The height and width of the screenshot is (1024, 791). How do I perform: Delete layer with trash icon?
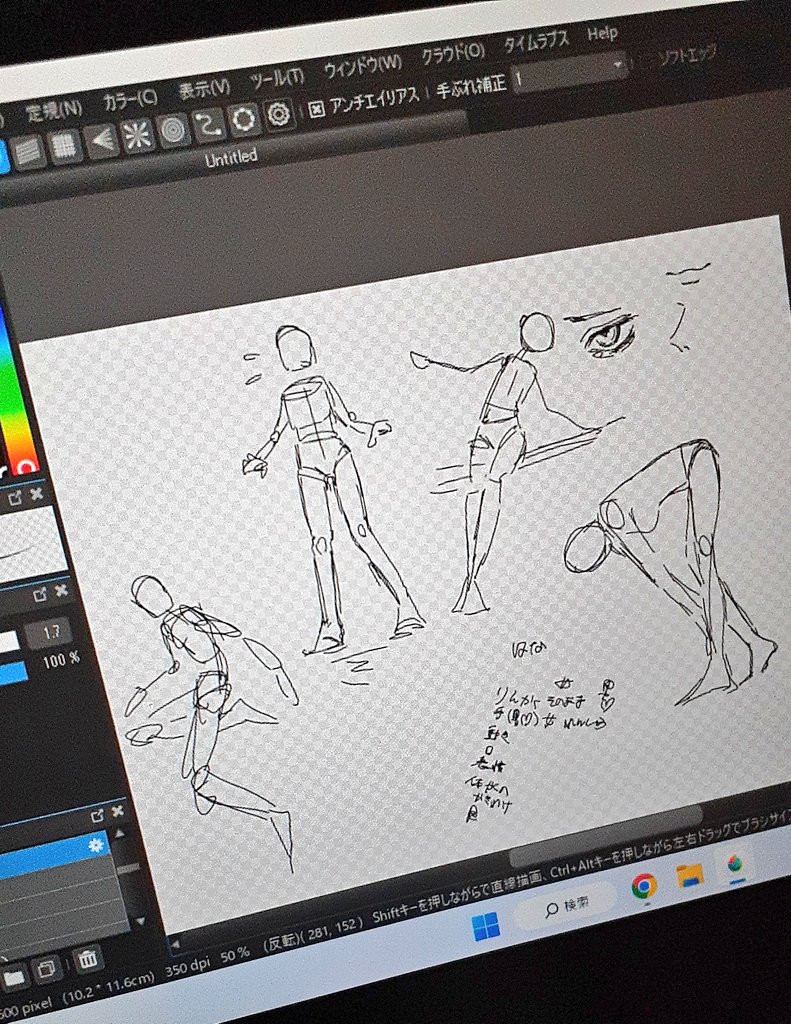pos(86,959)
